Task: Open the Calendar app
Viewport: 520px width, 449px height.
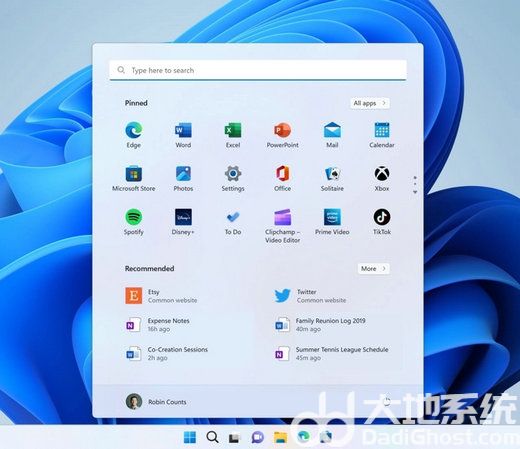Action: [382, 135]
